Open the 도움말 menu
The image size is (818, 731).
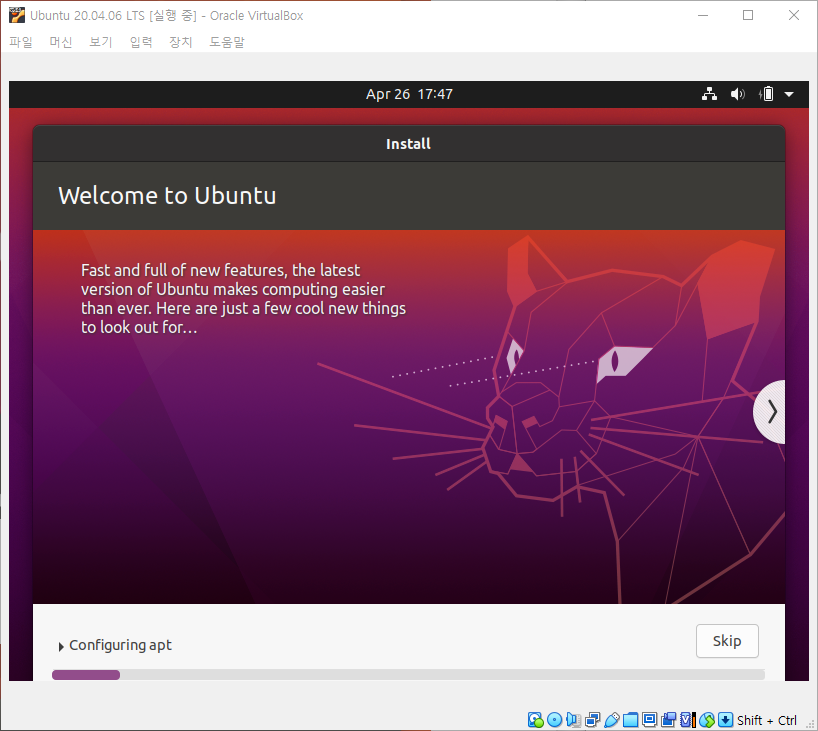[x=227, y=42]
